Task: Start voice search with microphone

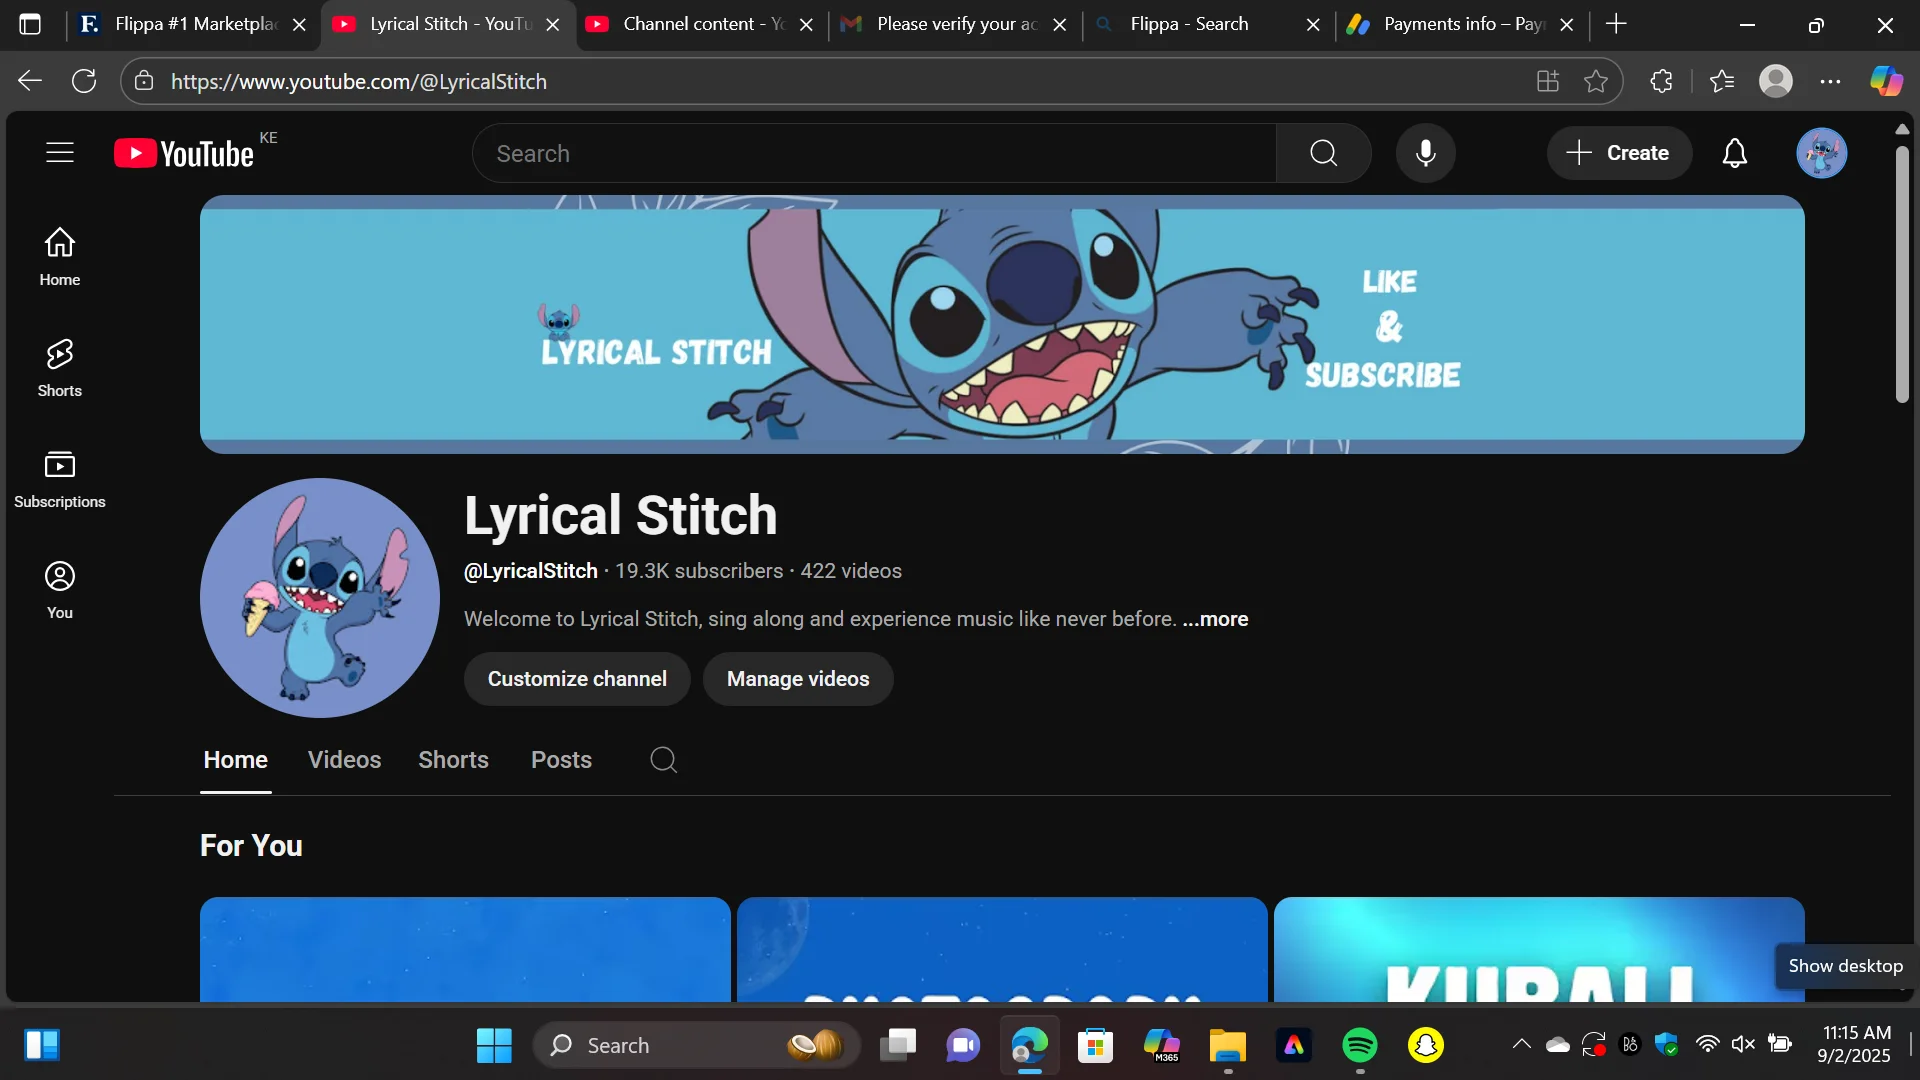Action: click(x=1425, y=153)
